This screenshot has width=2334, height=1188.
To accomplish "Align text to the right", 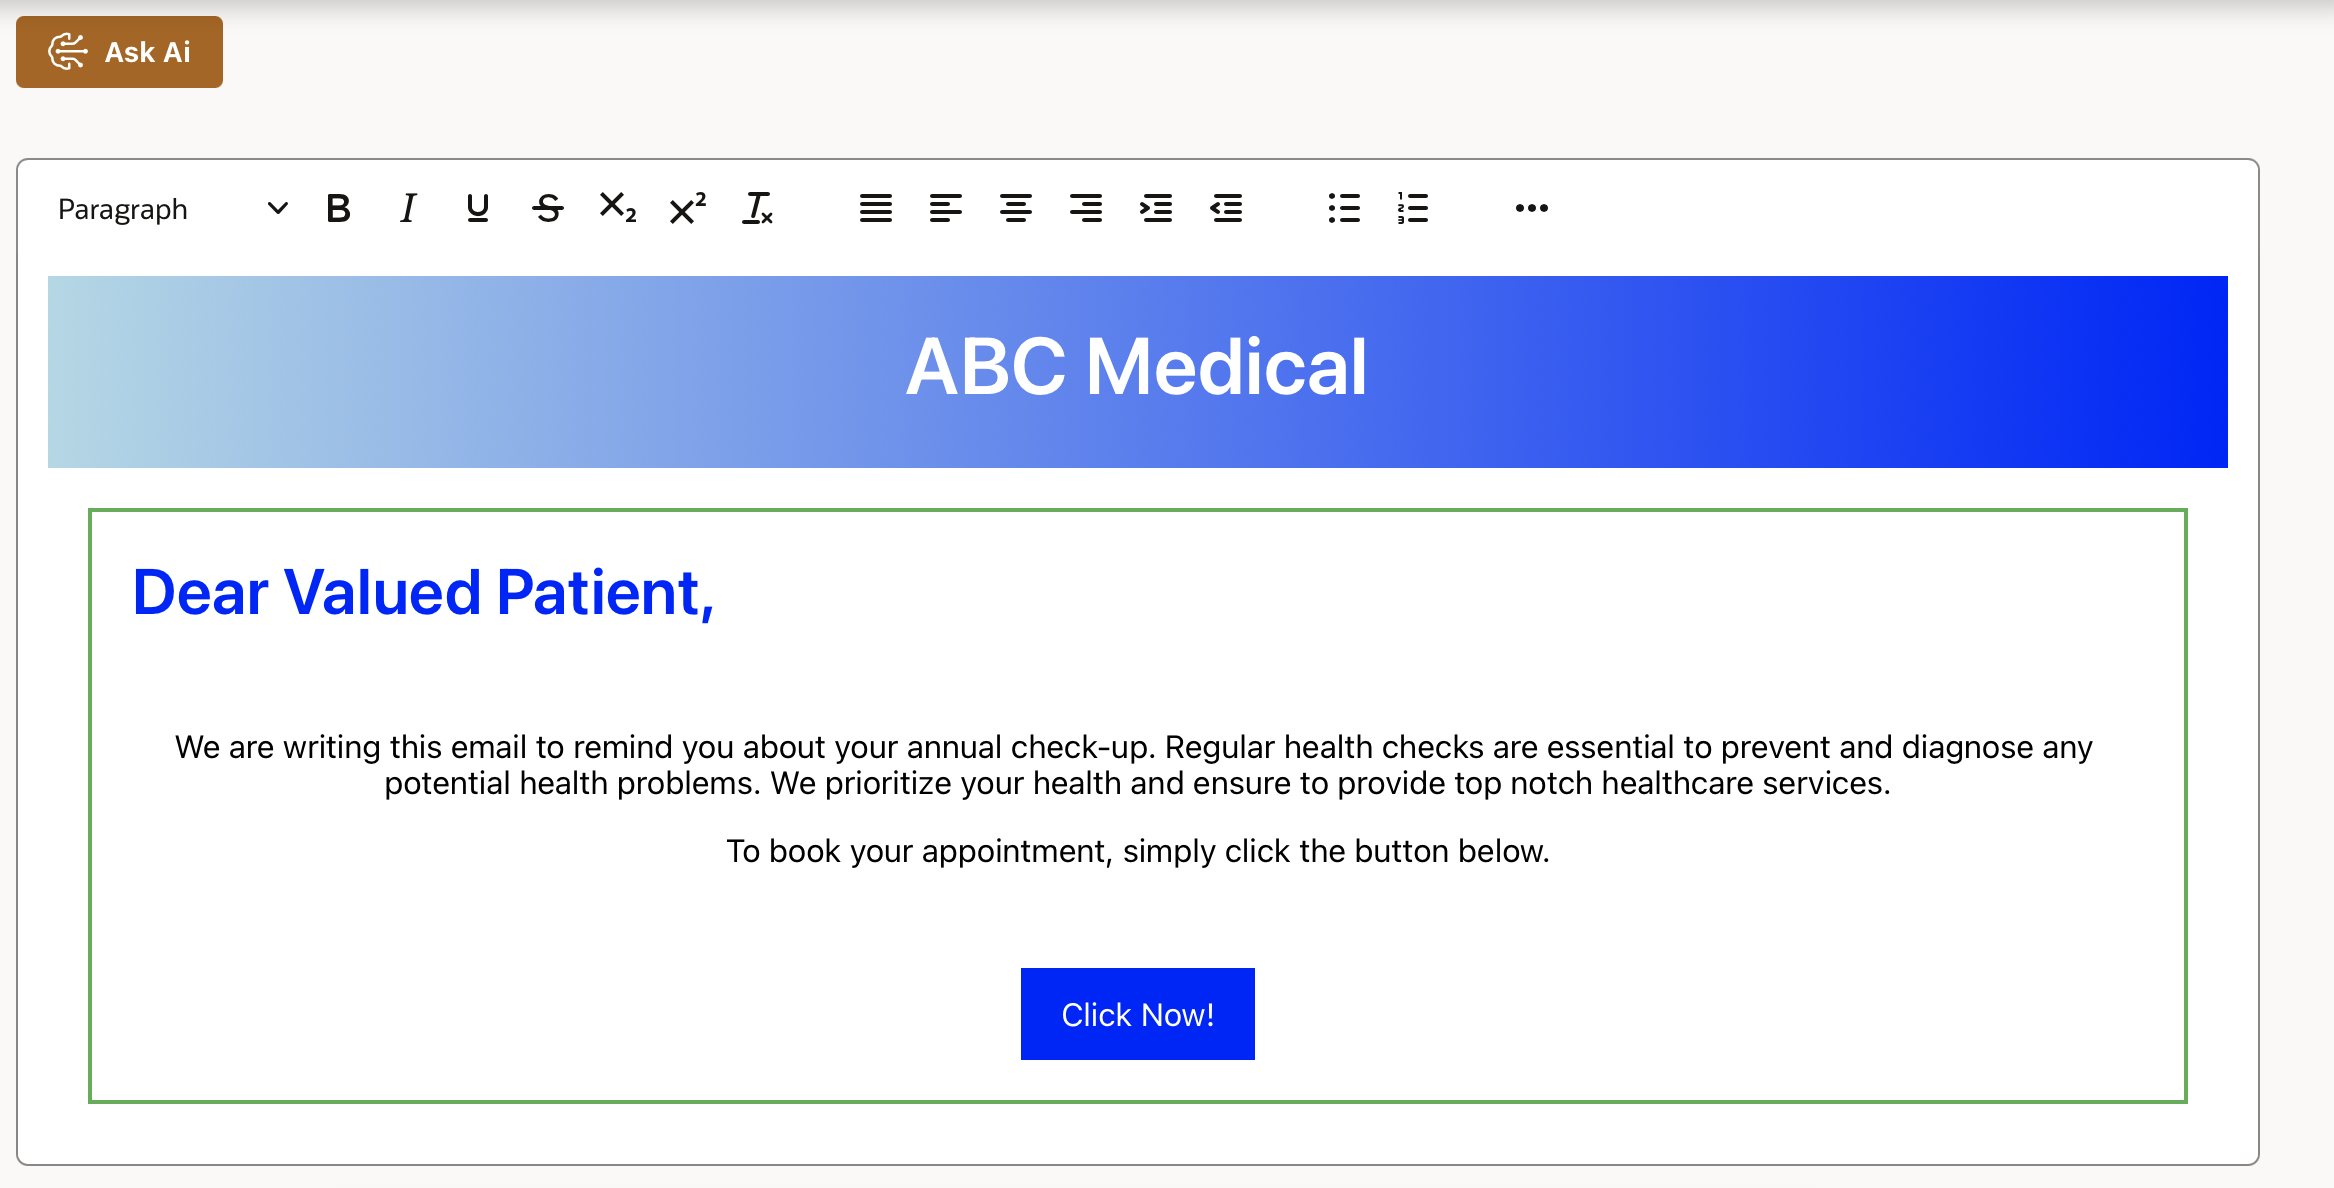I will tap(1085, 209).
